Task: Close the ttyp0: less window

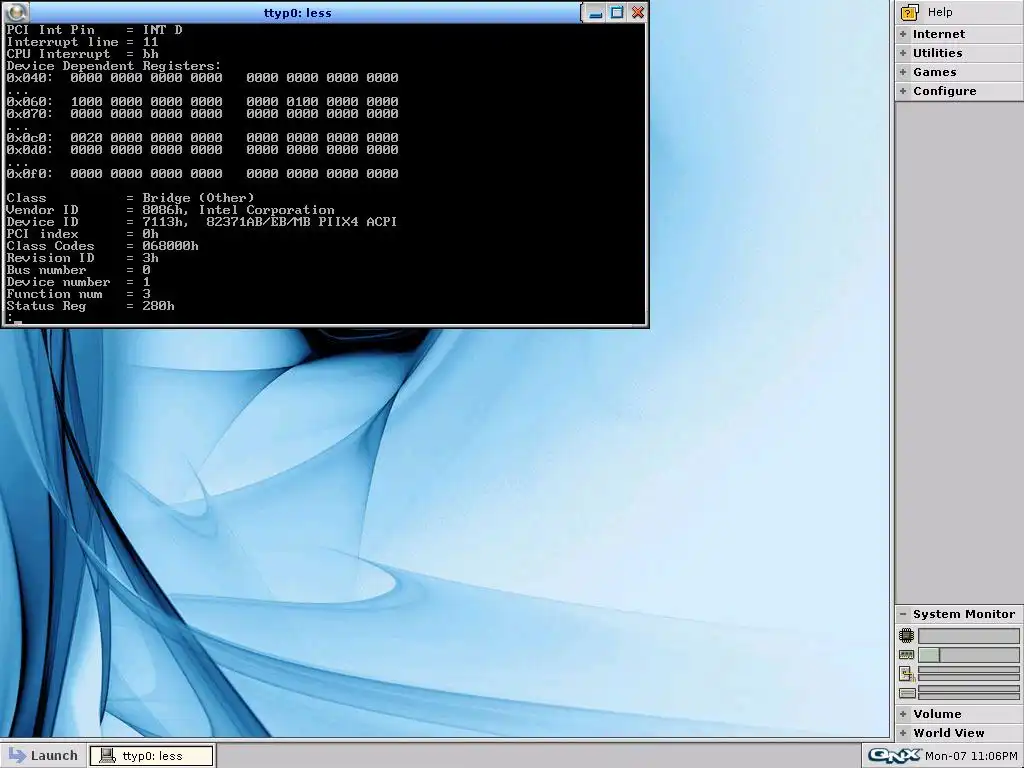Action: pos(638,12)
